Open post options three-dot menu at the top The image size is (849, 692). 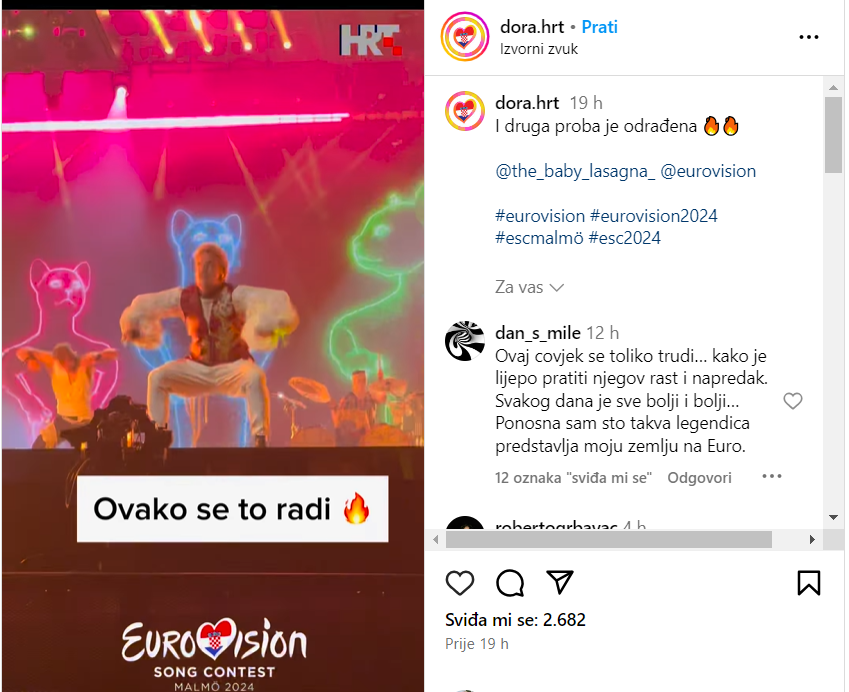(809, 37)
